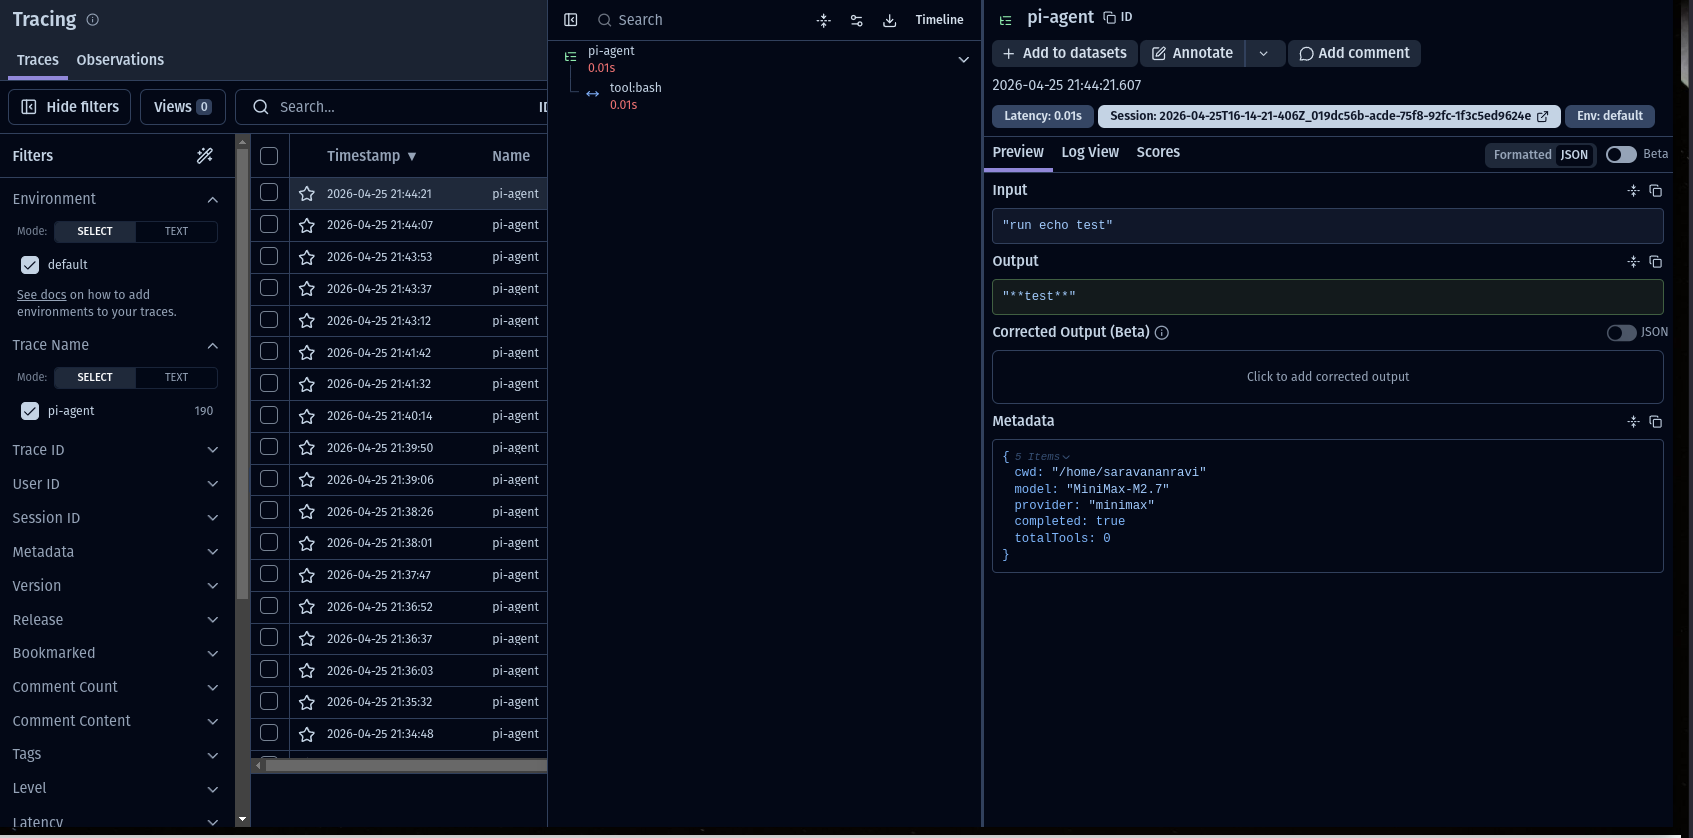Viewport: 1693px width, 838px height.
Task: Click the trace tree Search field
Action: (700, 20)
